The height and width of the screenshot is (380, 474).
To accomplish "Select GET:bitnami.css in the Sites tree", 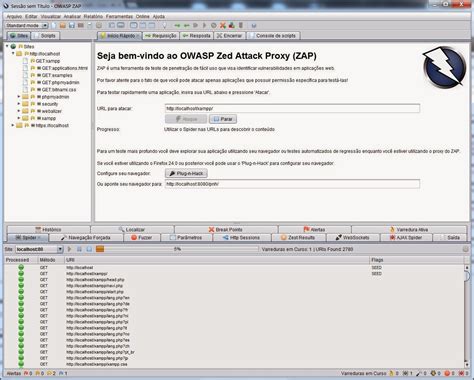I will (59, 90).
